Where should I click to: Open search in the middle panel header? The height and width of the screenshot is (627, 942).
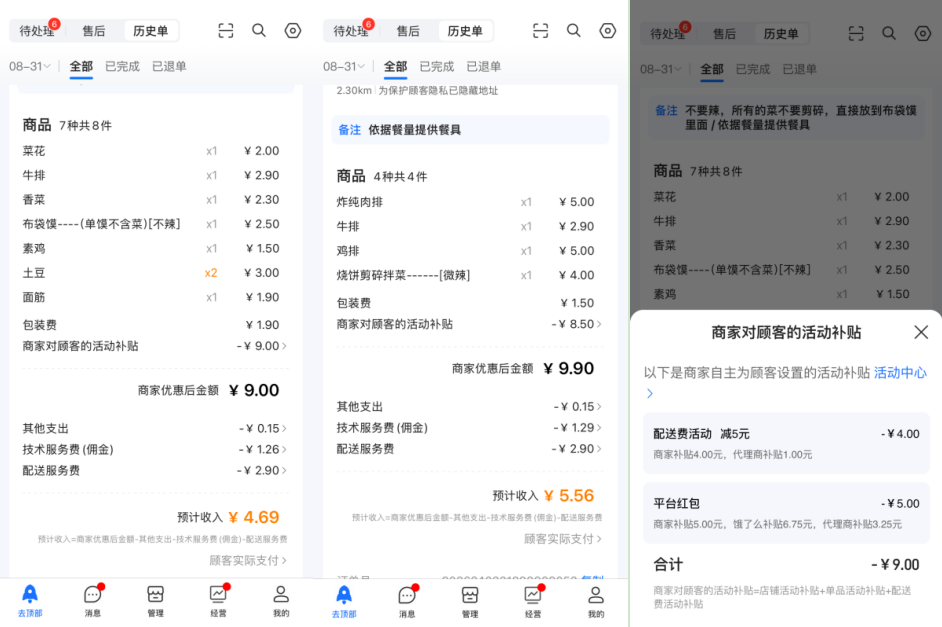point(574,31)
